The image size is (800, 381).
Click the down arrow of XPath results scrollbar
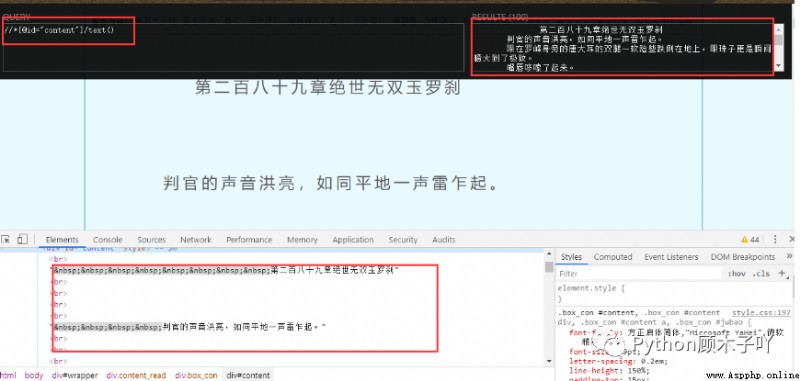click(778, 66)
